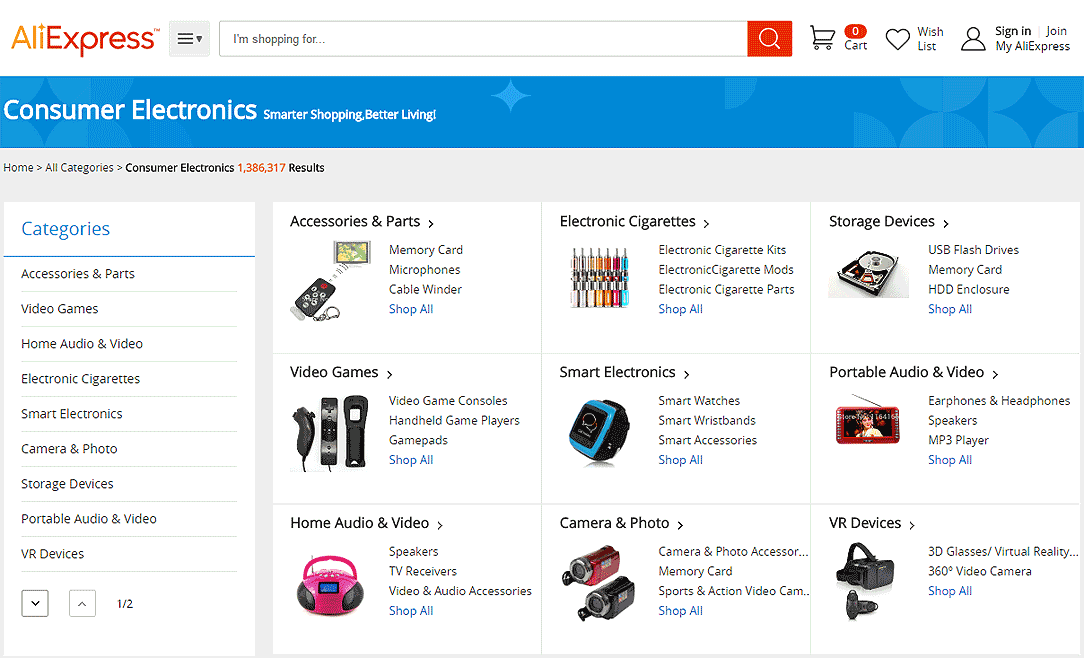Click the camcorders Camera & Photo image
Viewport: 1084px width, 658px height.
pos(599,582)
